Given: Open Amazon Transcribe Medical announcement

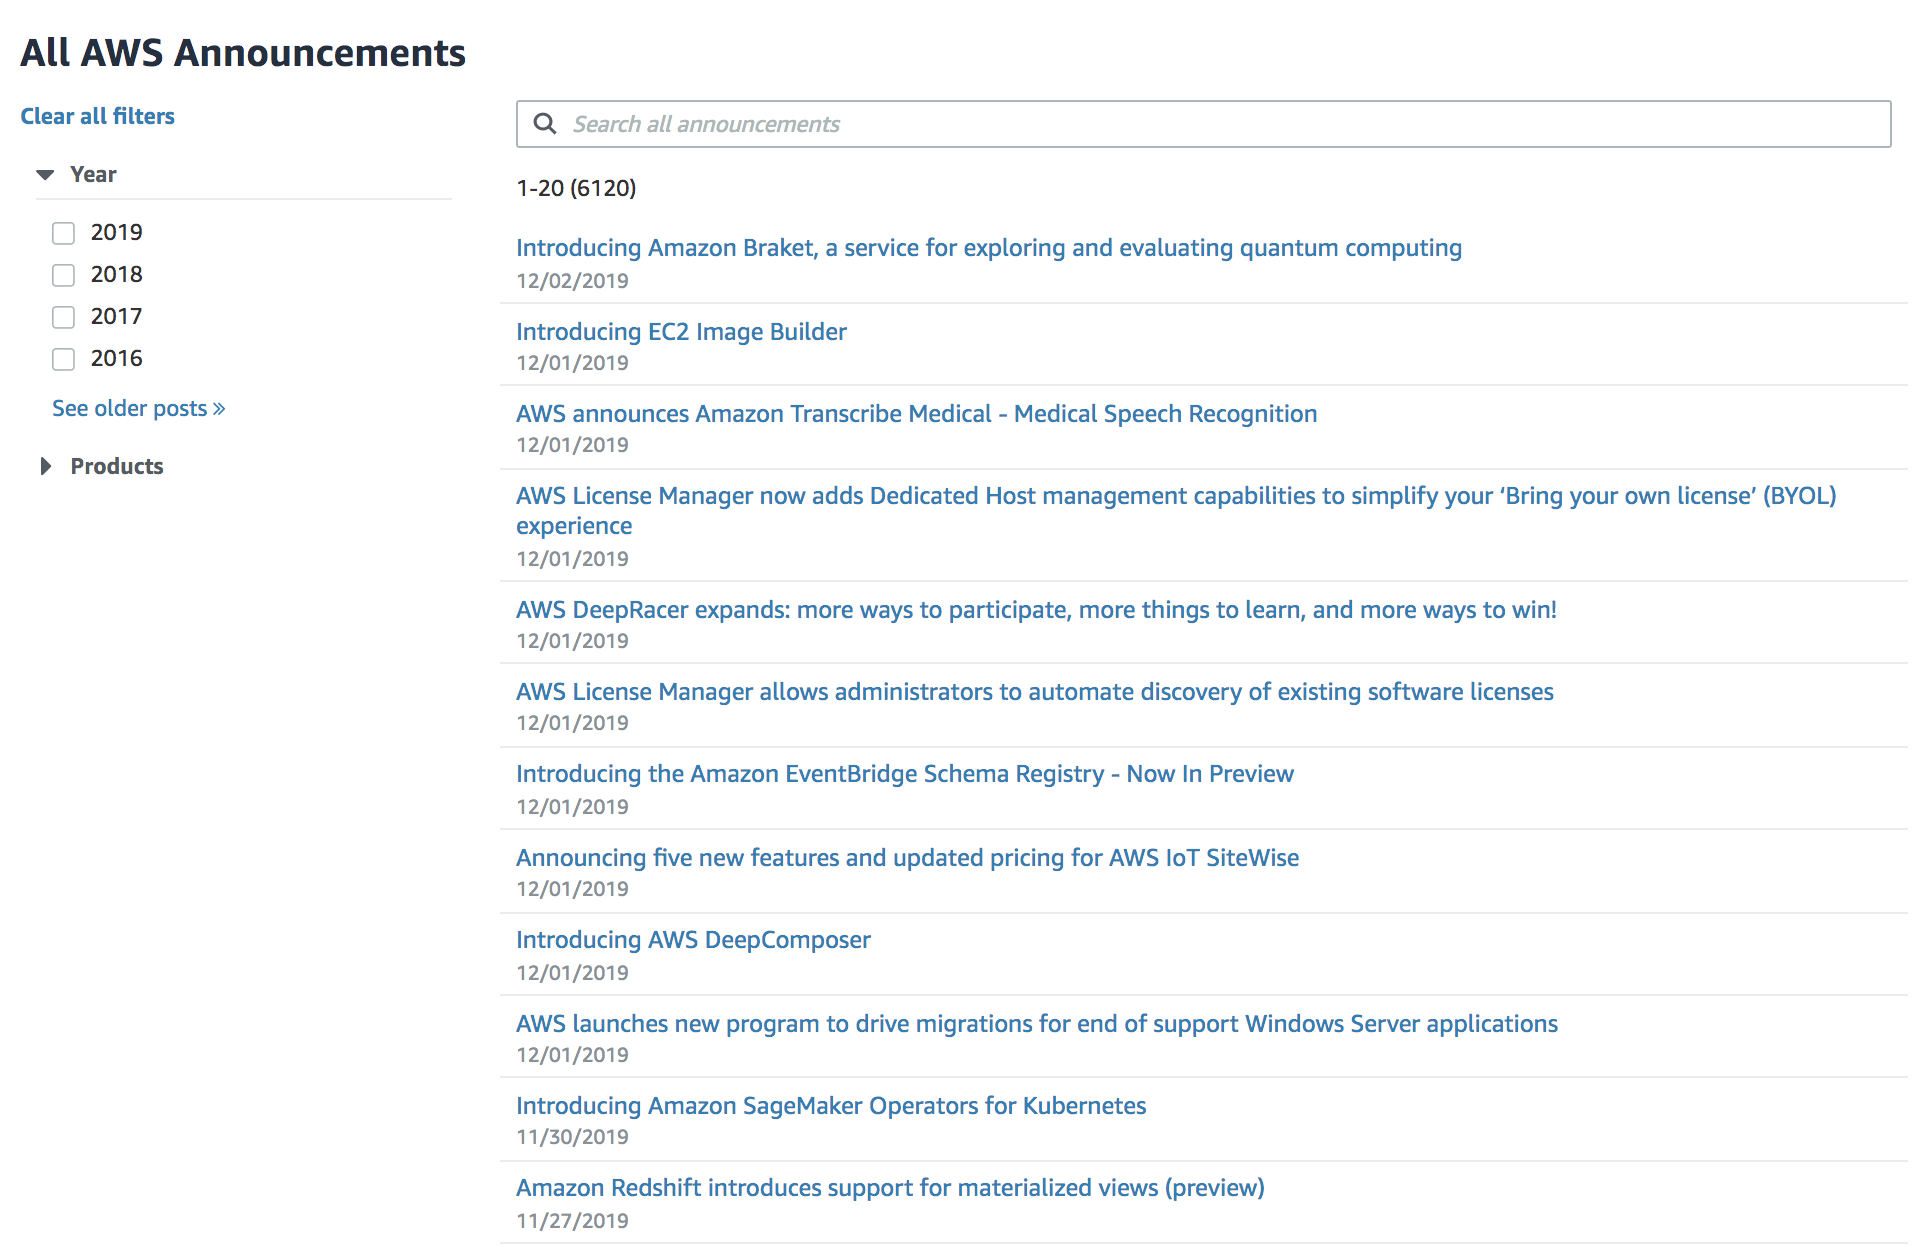Looking at the screenshot, I should point(916,414).
